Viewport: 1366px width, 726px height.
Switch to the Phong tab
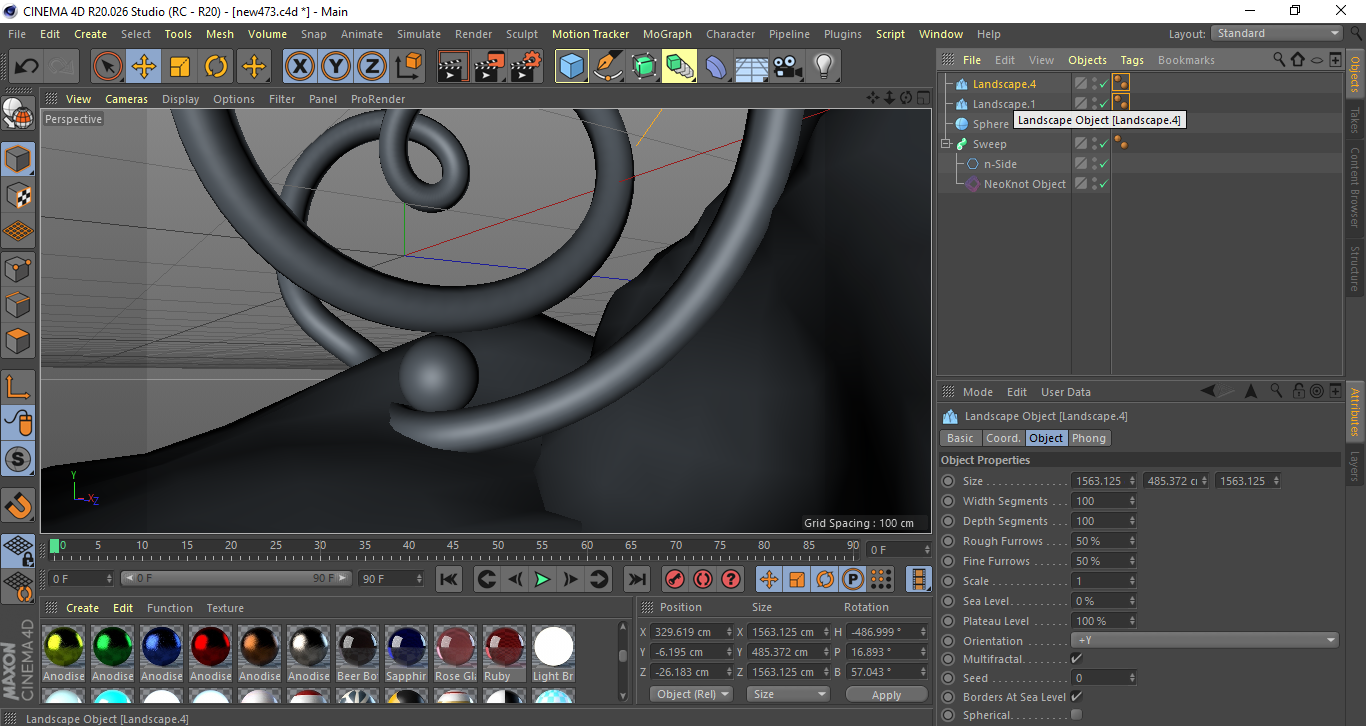[x=1089, y=438]
